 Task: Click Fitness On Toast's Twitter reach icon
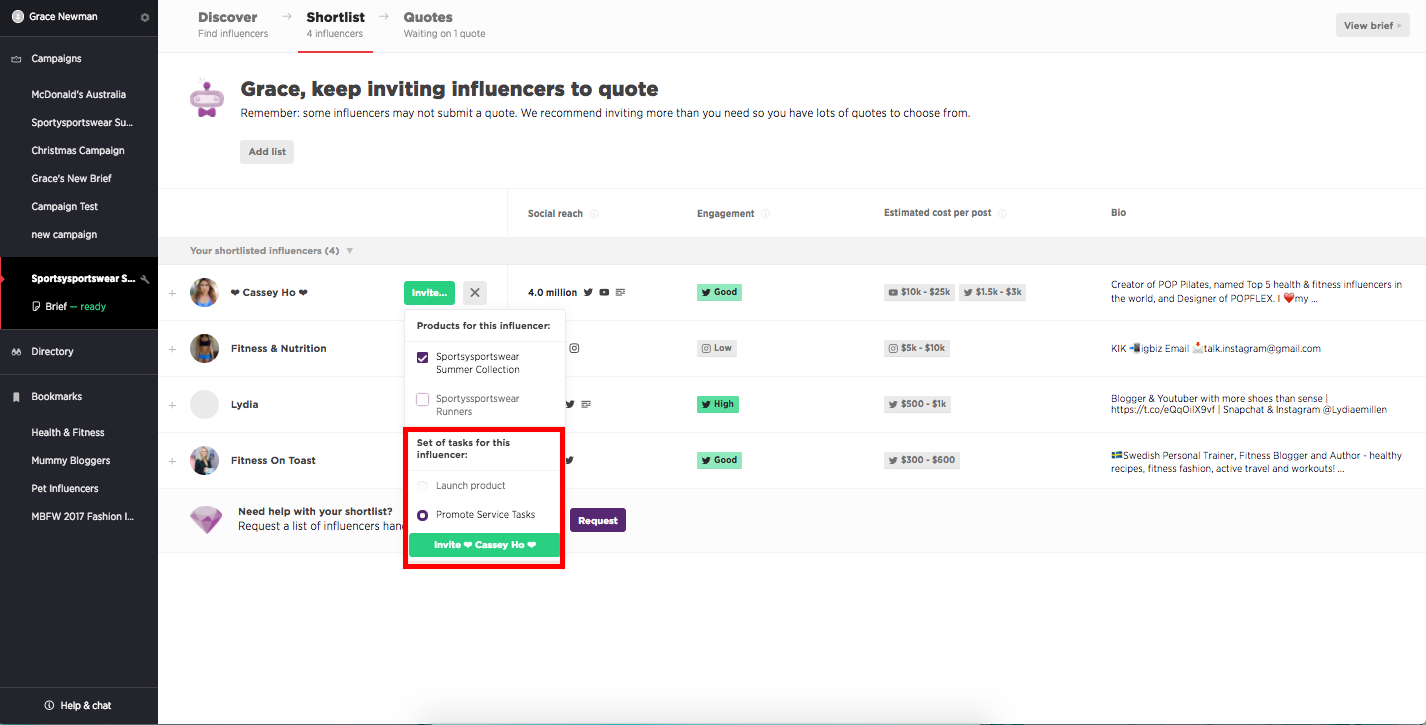coord(569,460)
